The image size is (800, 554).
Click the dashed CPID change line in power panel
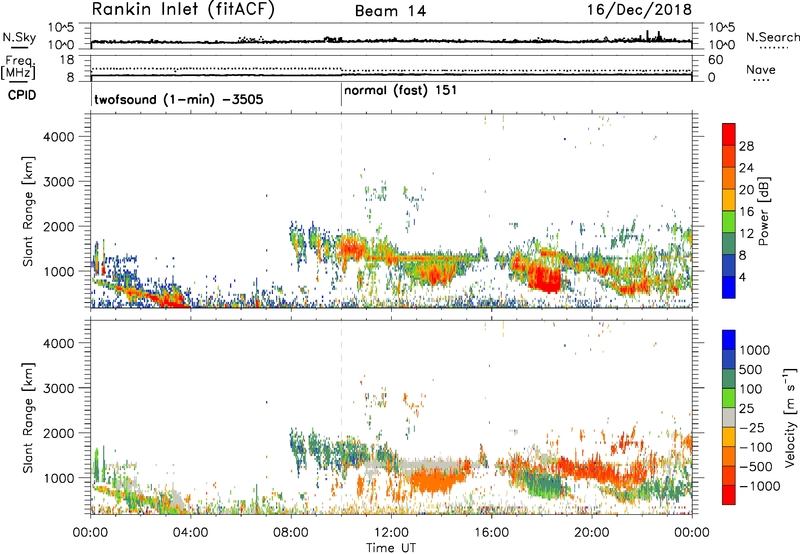[341, 211]
